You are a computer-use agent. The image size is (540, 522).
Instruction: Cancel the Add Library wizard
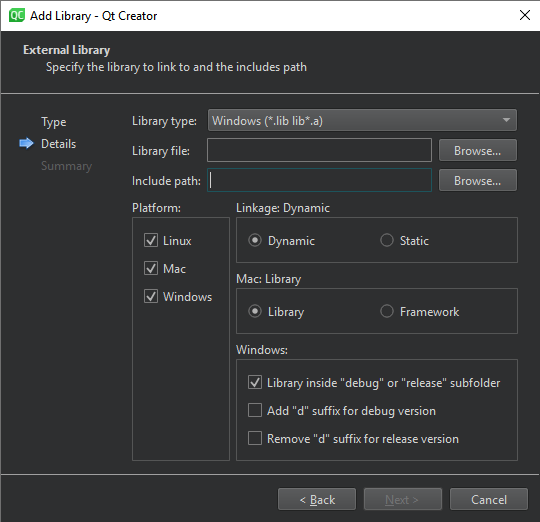pos(489,499)
